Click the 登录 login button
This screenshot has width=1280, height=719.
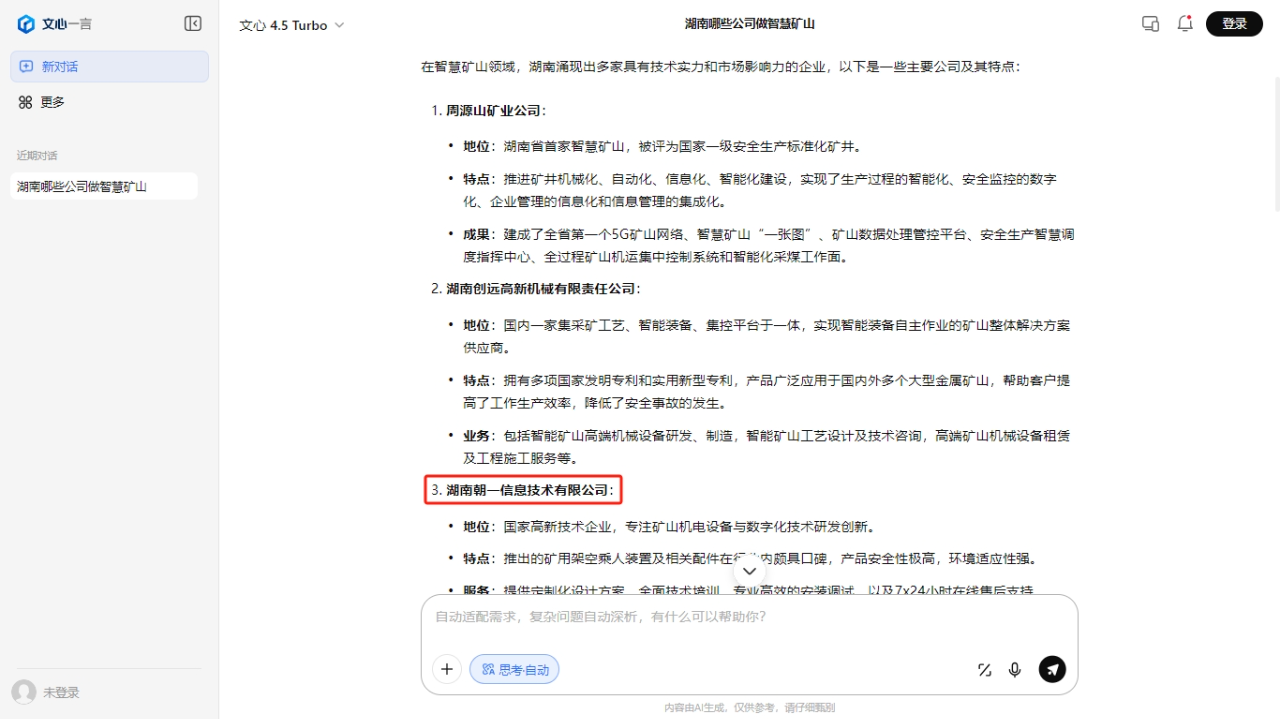(1234, 24)
